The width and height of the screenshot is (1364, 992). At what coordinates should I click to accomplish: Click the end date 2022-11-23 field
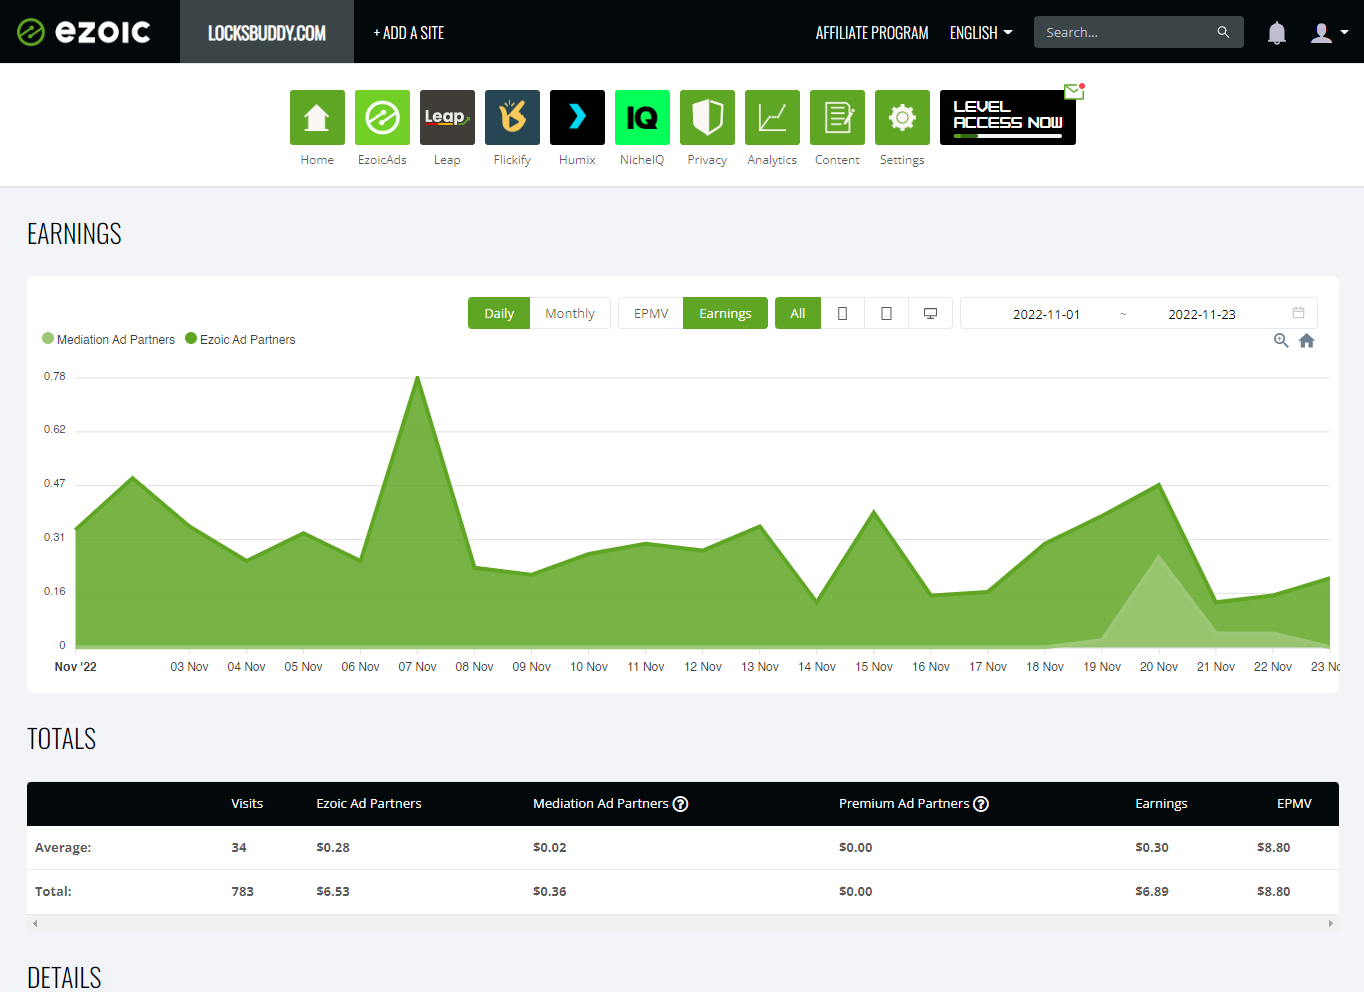(1202, 314)
